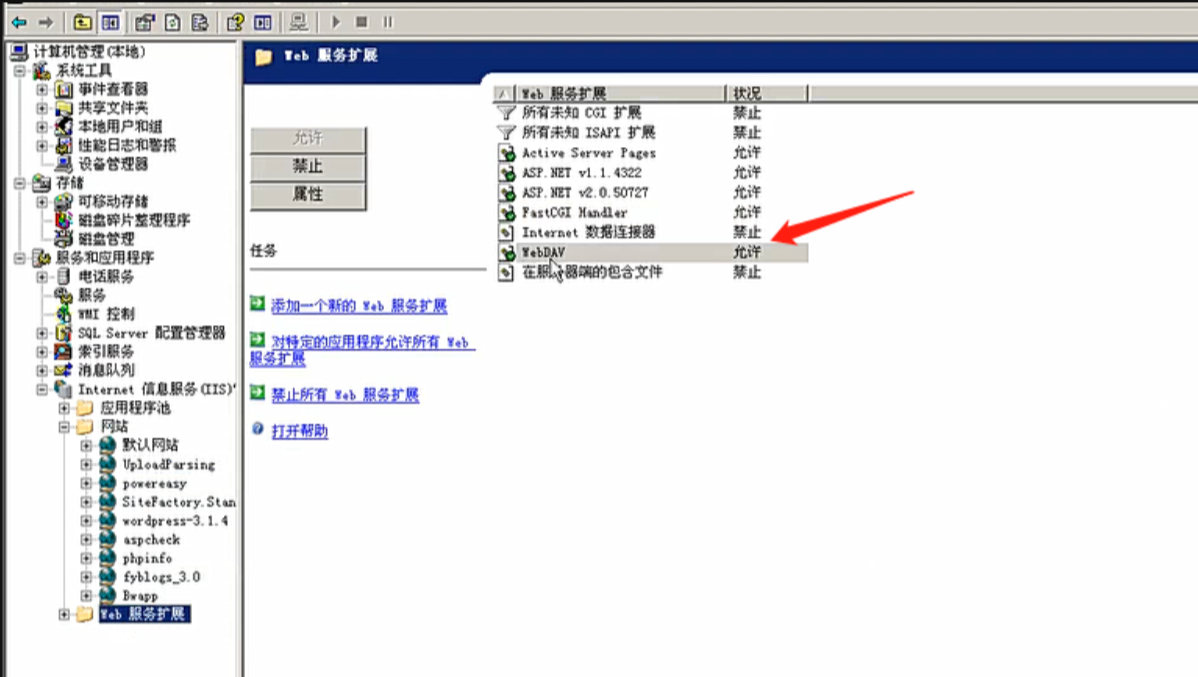The width and height of the screenshot is (1198, 677).
Task: Click the 磁盘管理 tree icon
Action: click(63, 238)
